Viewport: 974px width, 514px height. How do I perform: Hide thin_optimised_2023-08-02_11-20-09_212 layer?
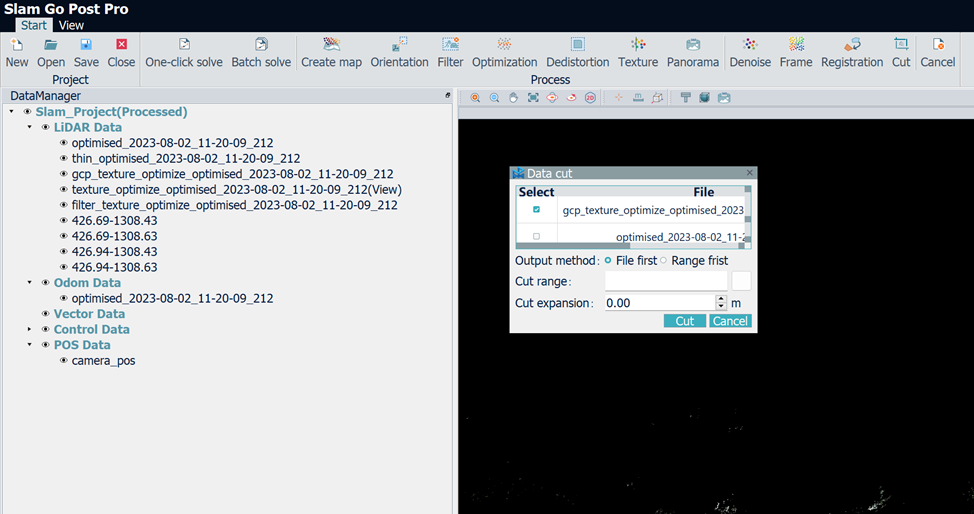[x=63, y=158]
